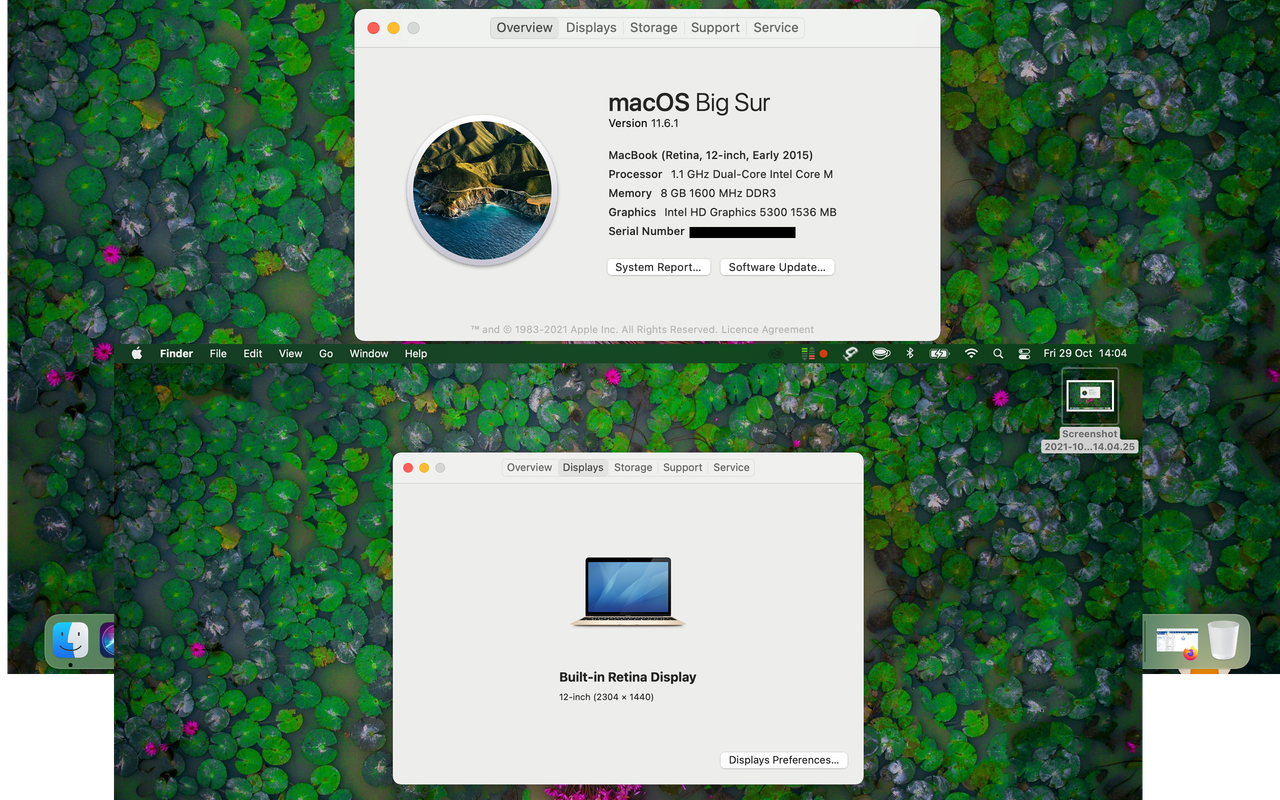Click the macOS Big Sur round logo
The height and width of the screenshot is (800, 1280).
(483, 192)
